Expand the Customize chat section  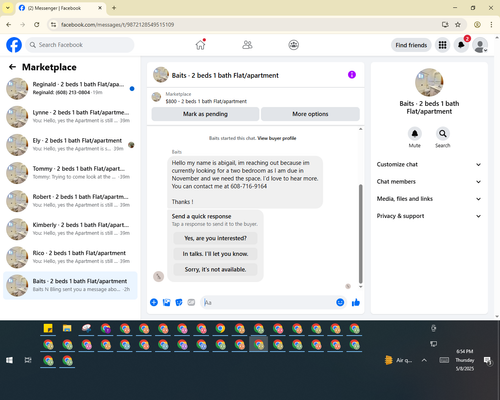point(429,164)
